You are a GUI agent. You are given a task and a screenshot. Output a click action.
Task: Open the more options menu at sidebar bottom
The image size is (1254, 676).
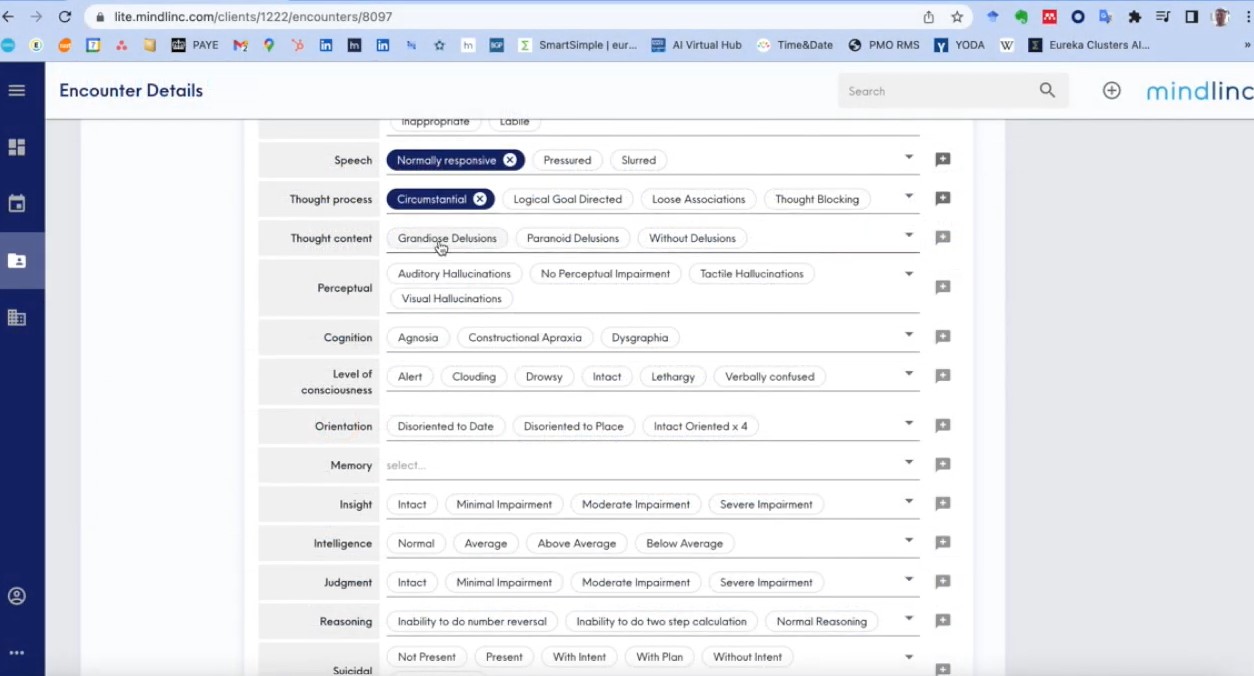click(17, 652)
